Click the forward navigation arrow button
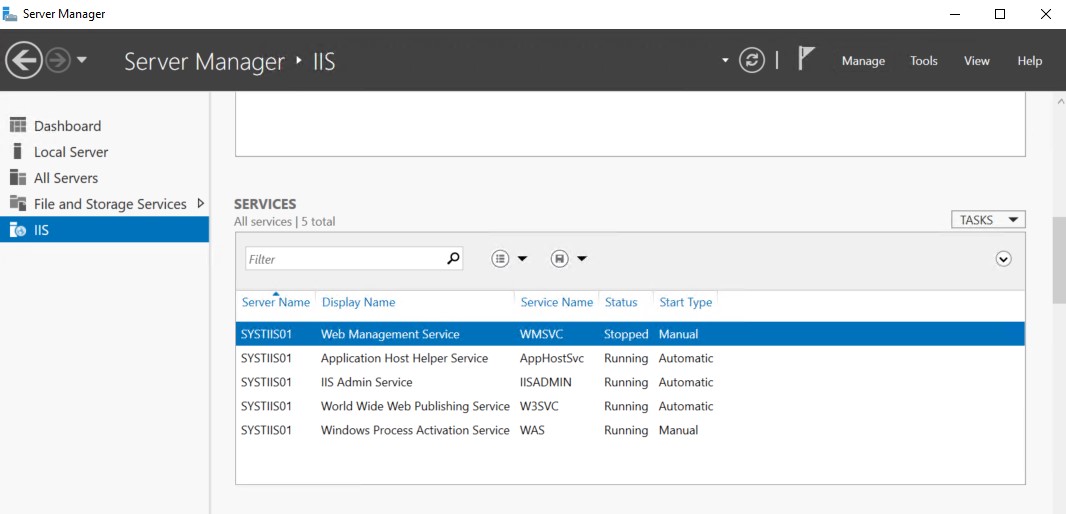This screenshot has height=514, width=1066. coord(58,61)
